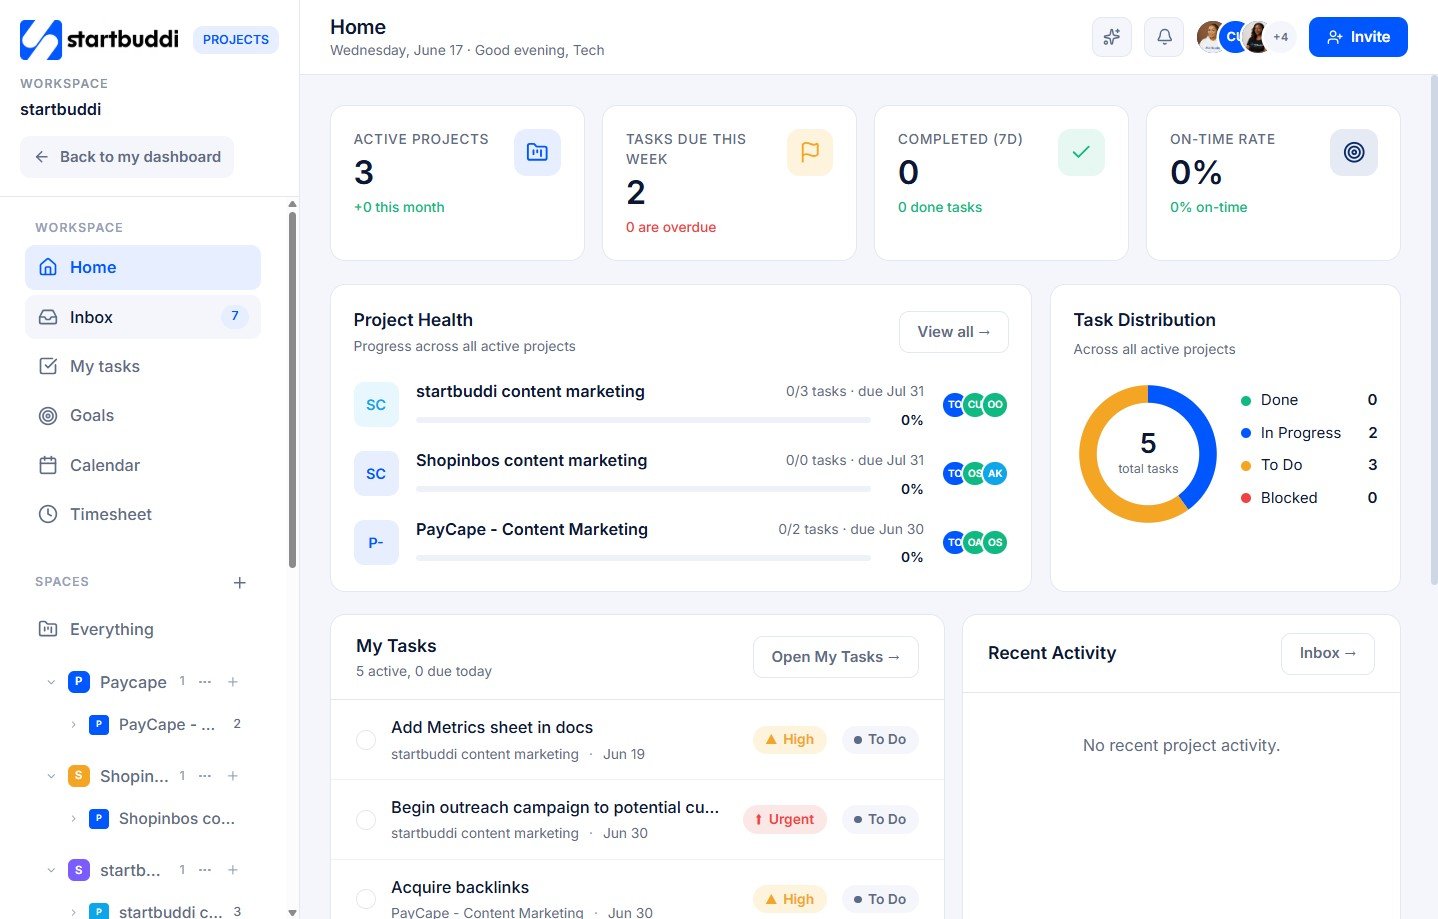
Task: Open the AI sparkle assistant icon
Action: pyautogui.click(x=1111, y=37)
